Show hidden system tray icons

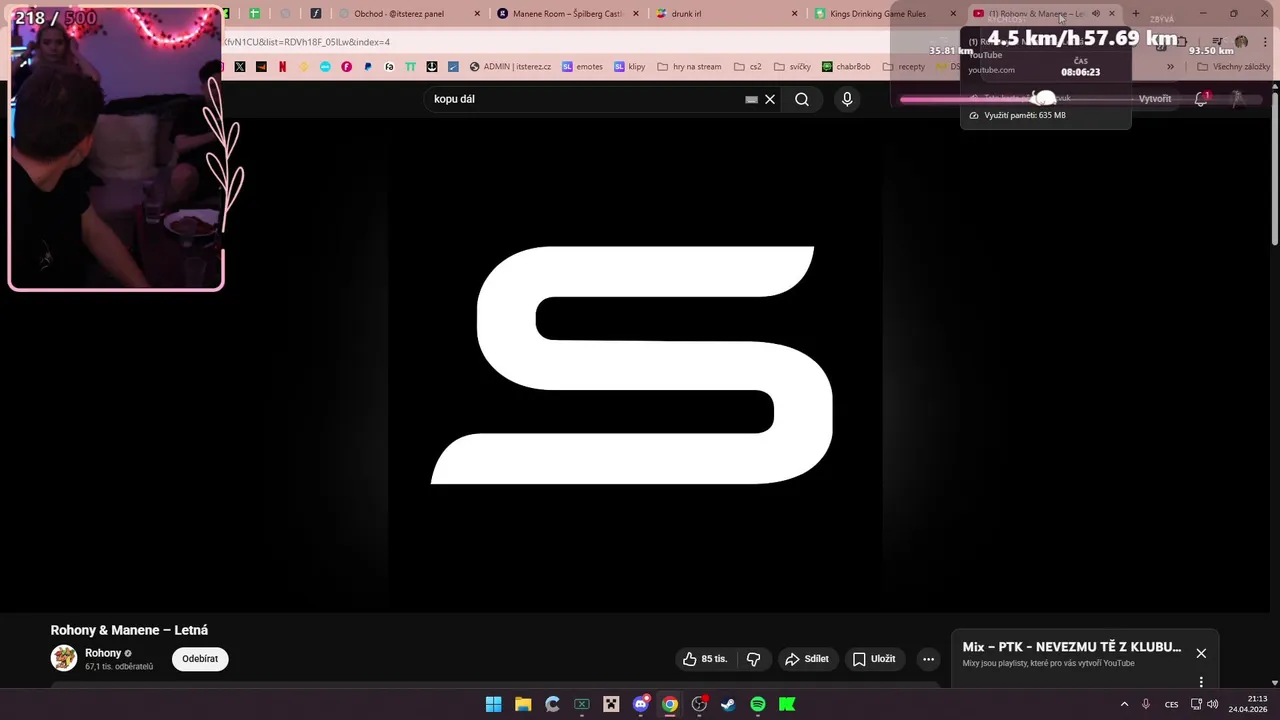tap(1124, 704)
